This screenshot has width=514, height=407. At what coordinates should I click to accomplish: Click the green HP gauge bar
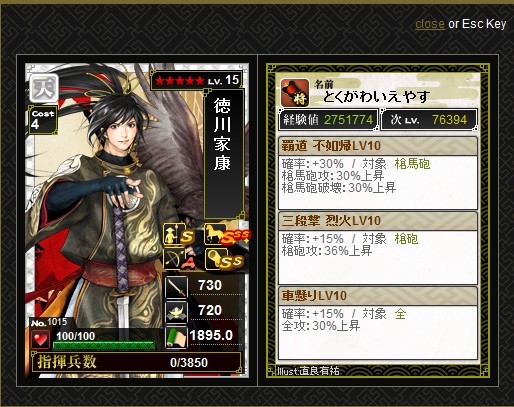click(104, 345)
